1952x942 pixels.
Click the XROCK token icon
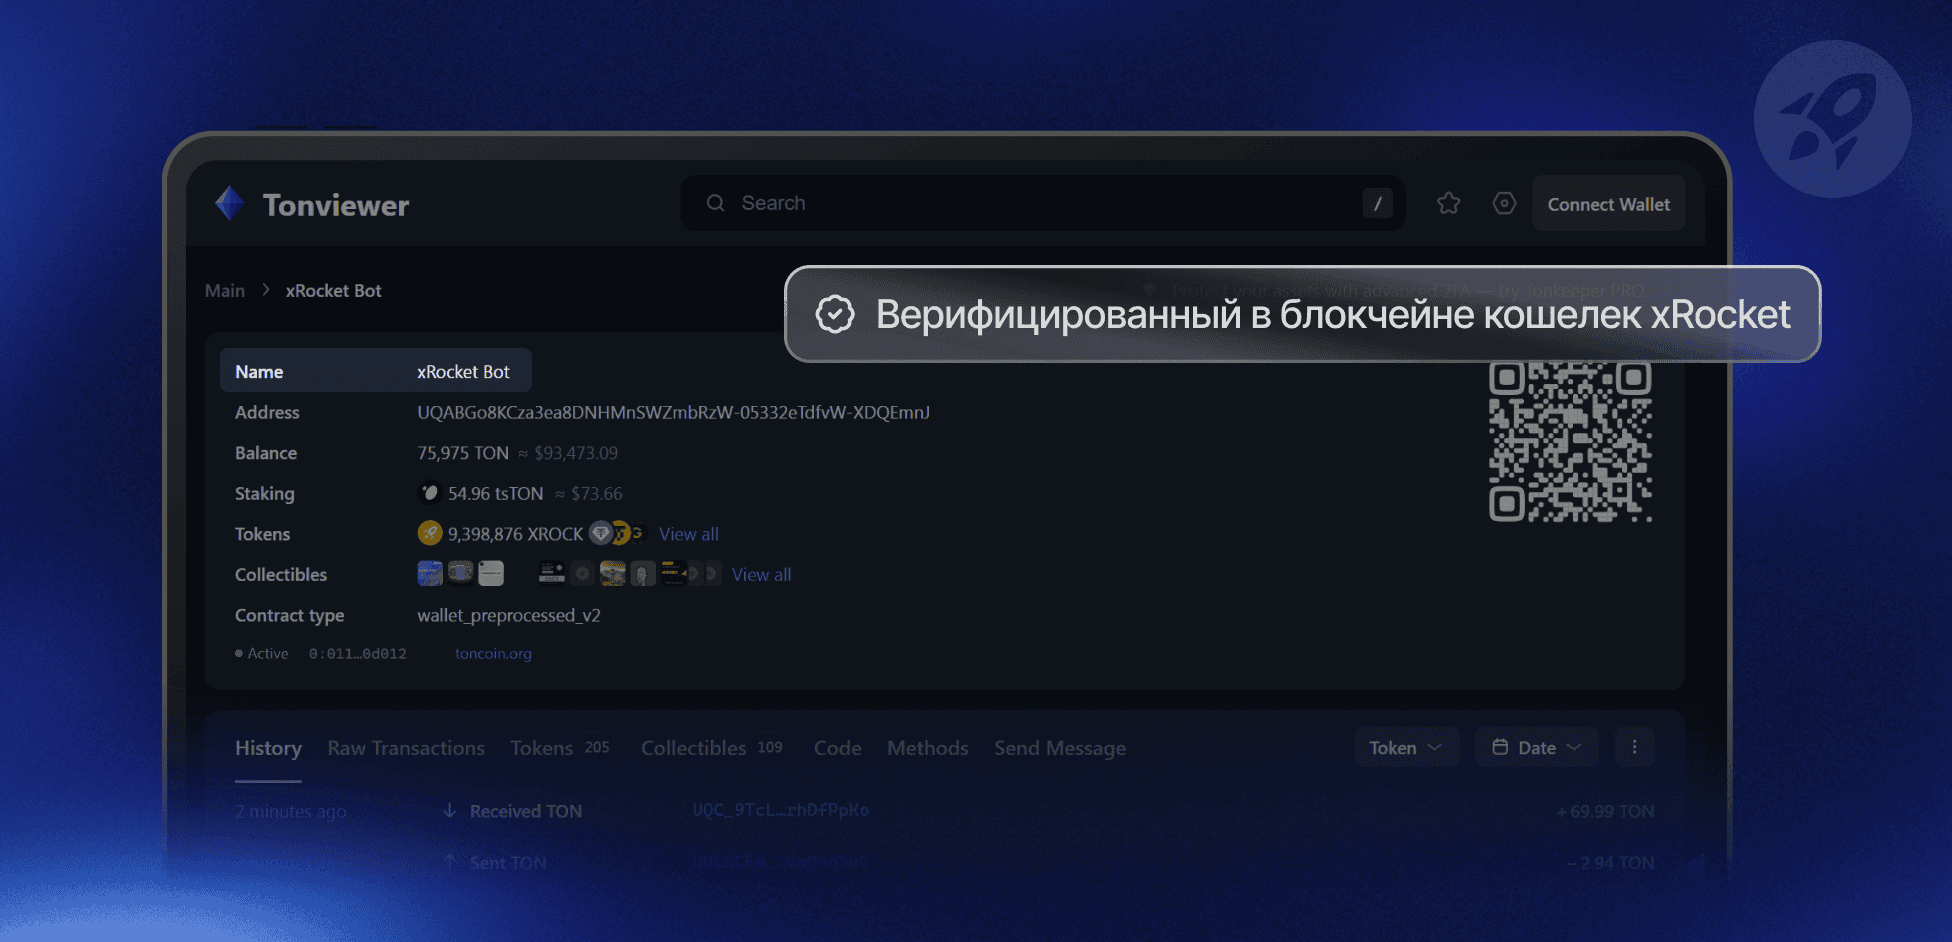(430, 534)
